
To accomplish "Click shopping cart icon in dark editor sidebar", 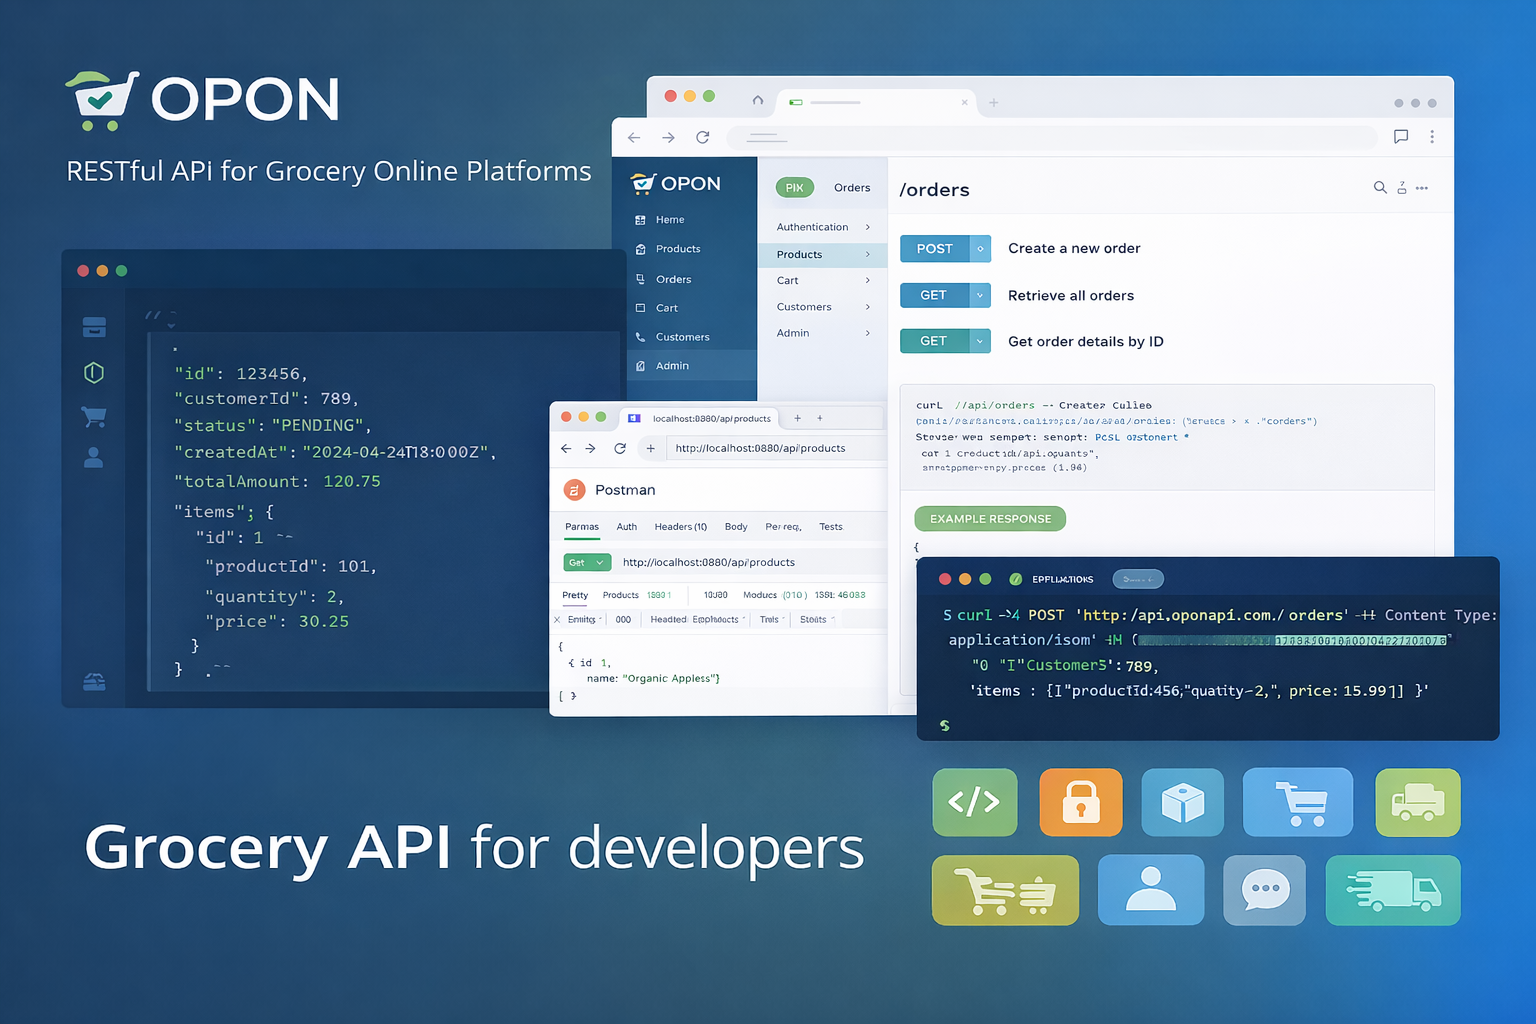I will [x=94, y=416].
